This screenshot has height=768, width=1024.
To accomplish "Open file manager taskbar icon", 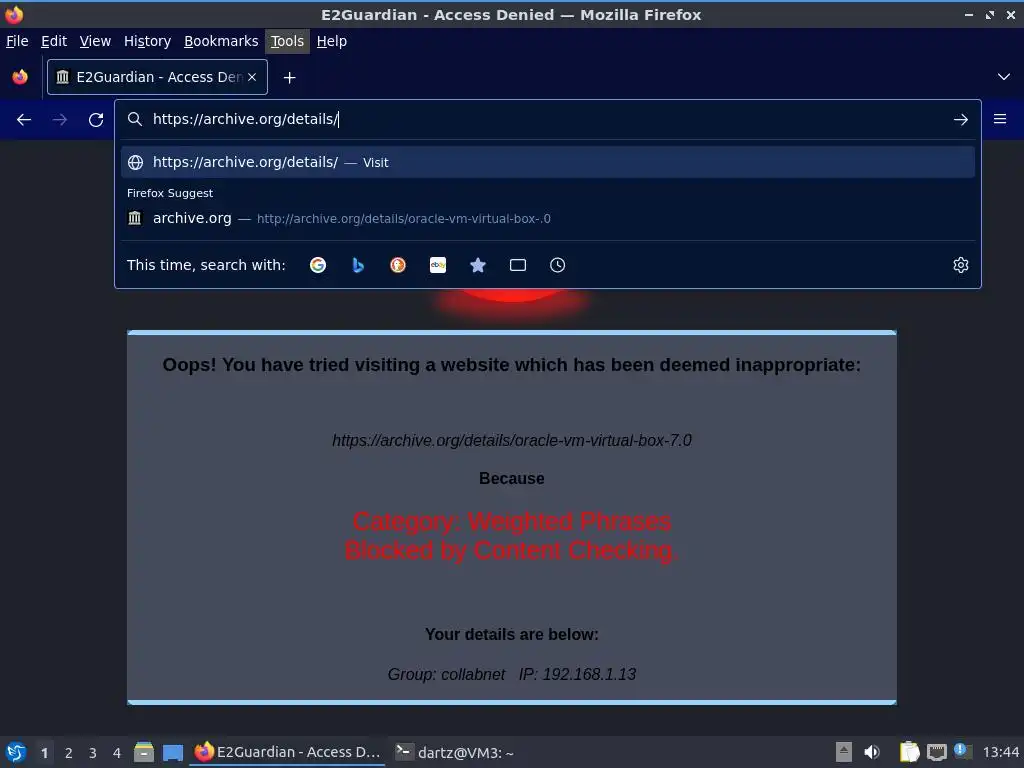I will [x=144, y=752].
